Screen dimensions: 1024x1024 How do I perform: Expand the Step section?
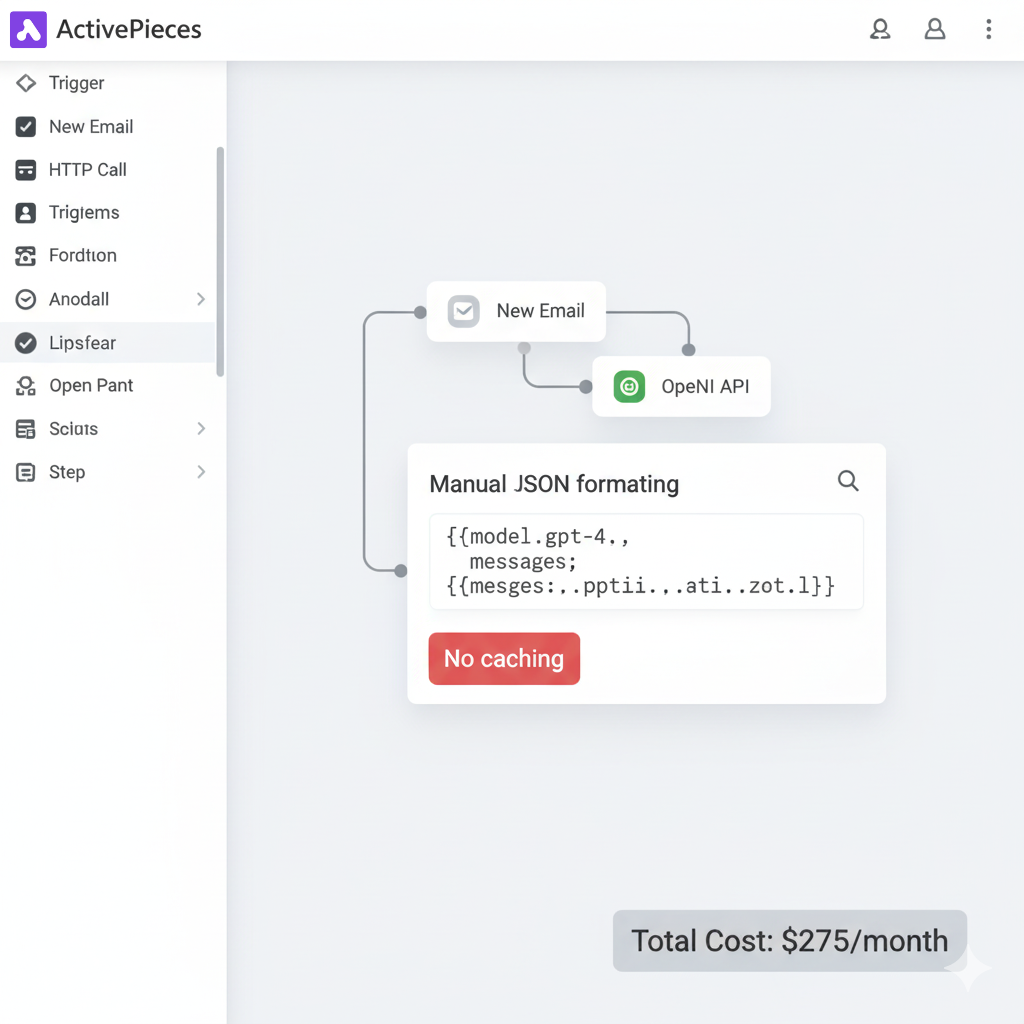(x=200, y=471)
